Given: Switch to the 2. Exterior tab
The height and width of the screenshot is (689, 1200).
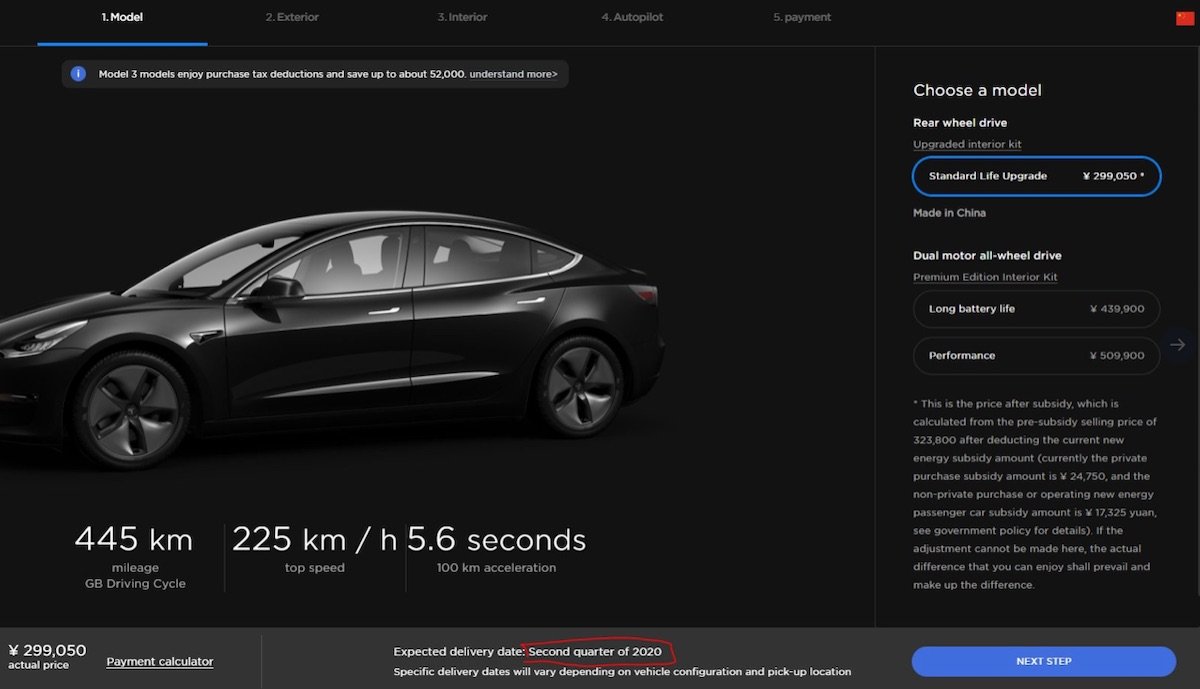Looking at the screenshot, I should 290,18.
